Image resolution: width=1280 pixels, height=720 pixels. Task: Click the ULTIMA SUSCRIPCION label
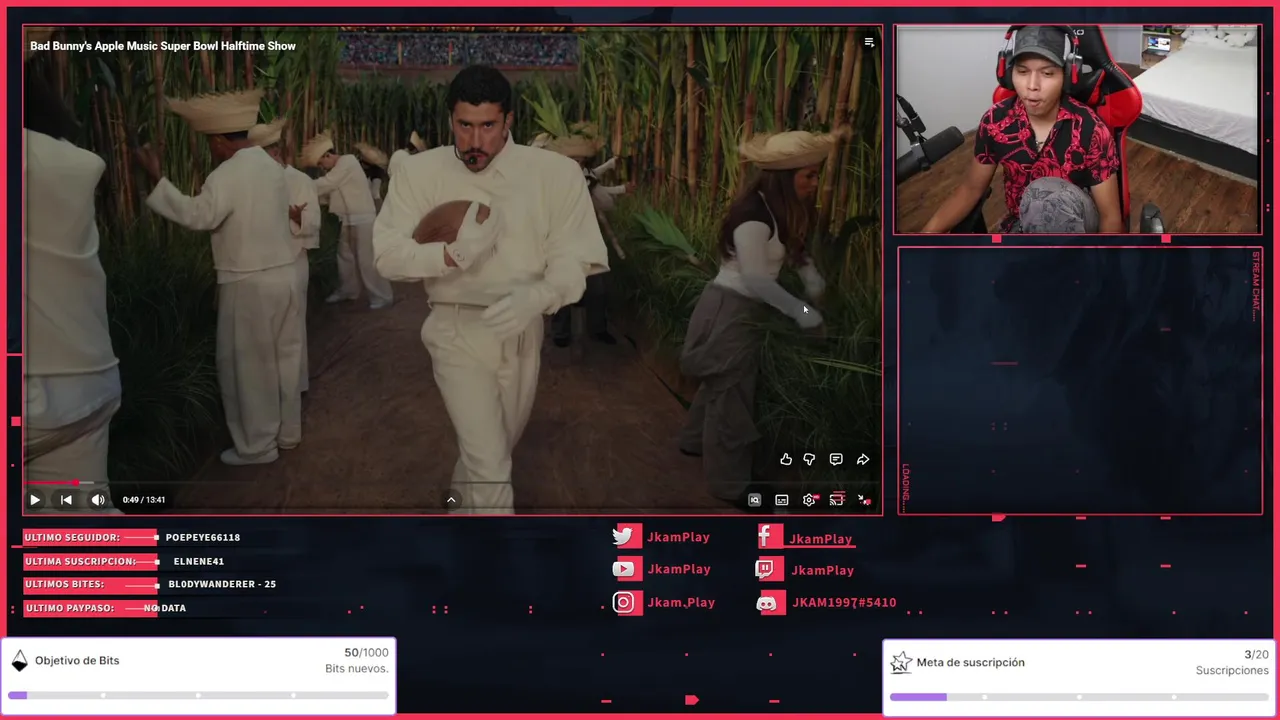coord(80,561)
